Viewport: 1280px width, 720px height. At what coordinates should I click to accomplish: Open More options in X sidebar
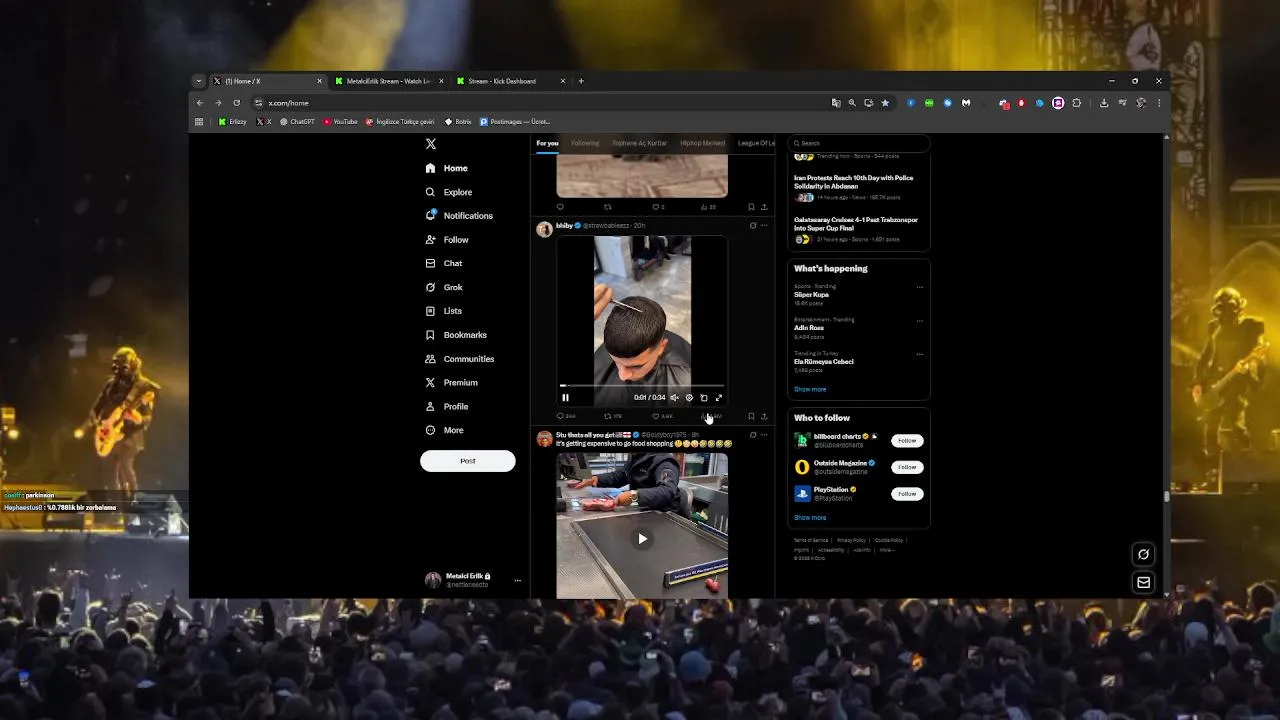[444, 430]
